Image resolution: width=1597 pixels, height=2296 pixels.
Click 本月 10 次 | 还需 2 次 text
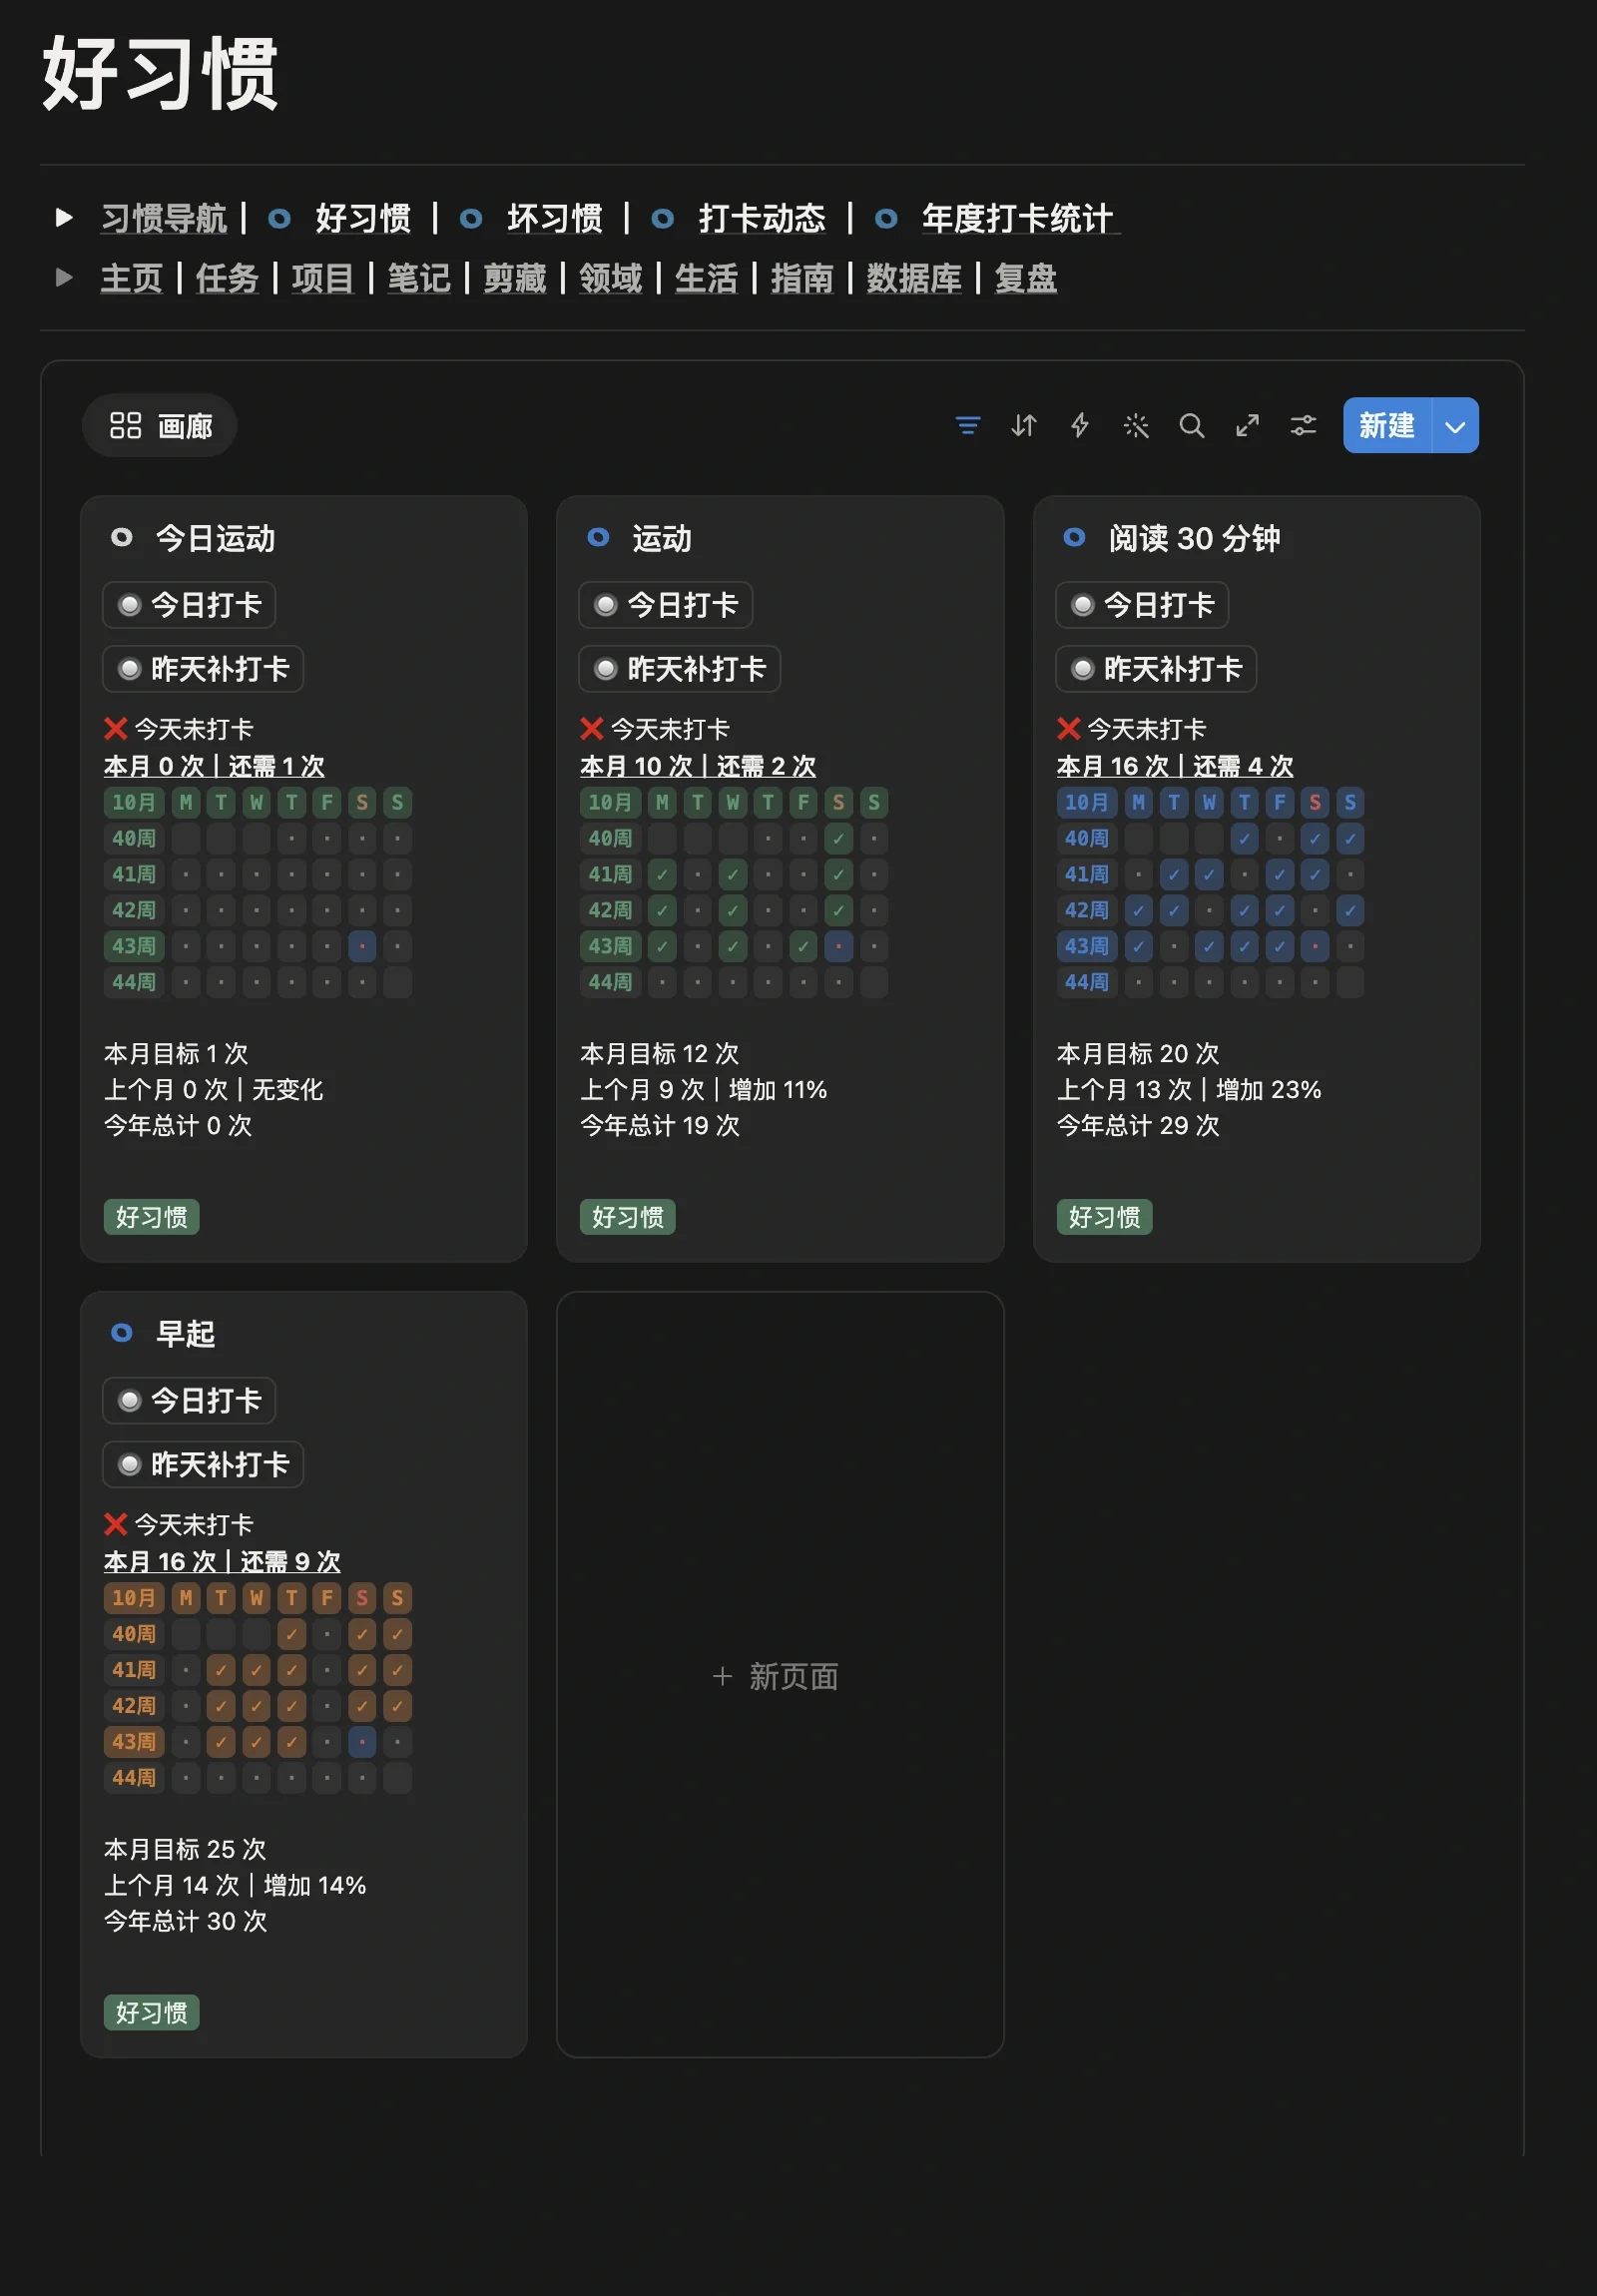click(x=698, y=766)
